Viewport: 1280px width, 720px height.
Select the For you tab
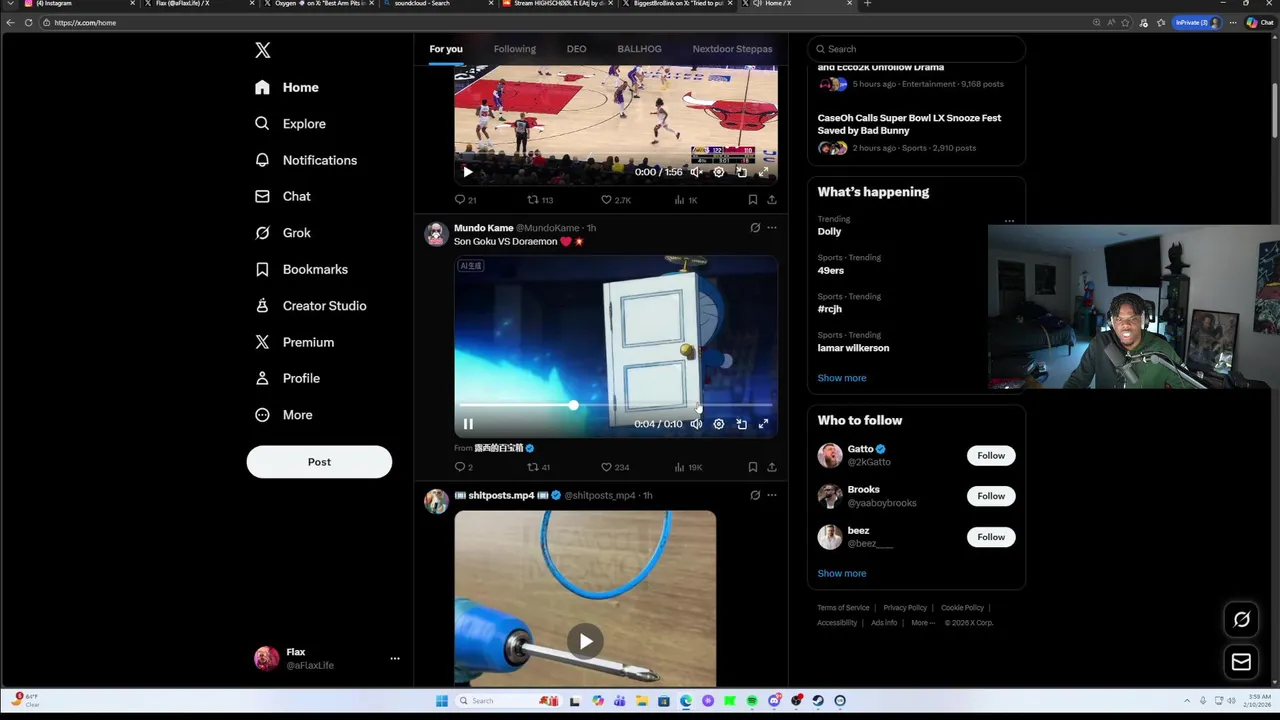click(x=446, y=49)
